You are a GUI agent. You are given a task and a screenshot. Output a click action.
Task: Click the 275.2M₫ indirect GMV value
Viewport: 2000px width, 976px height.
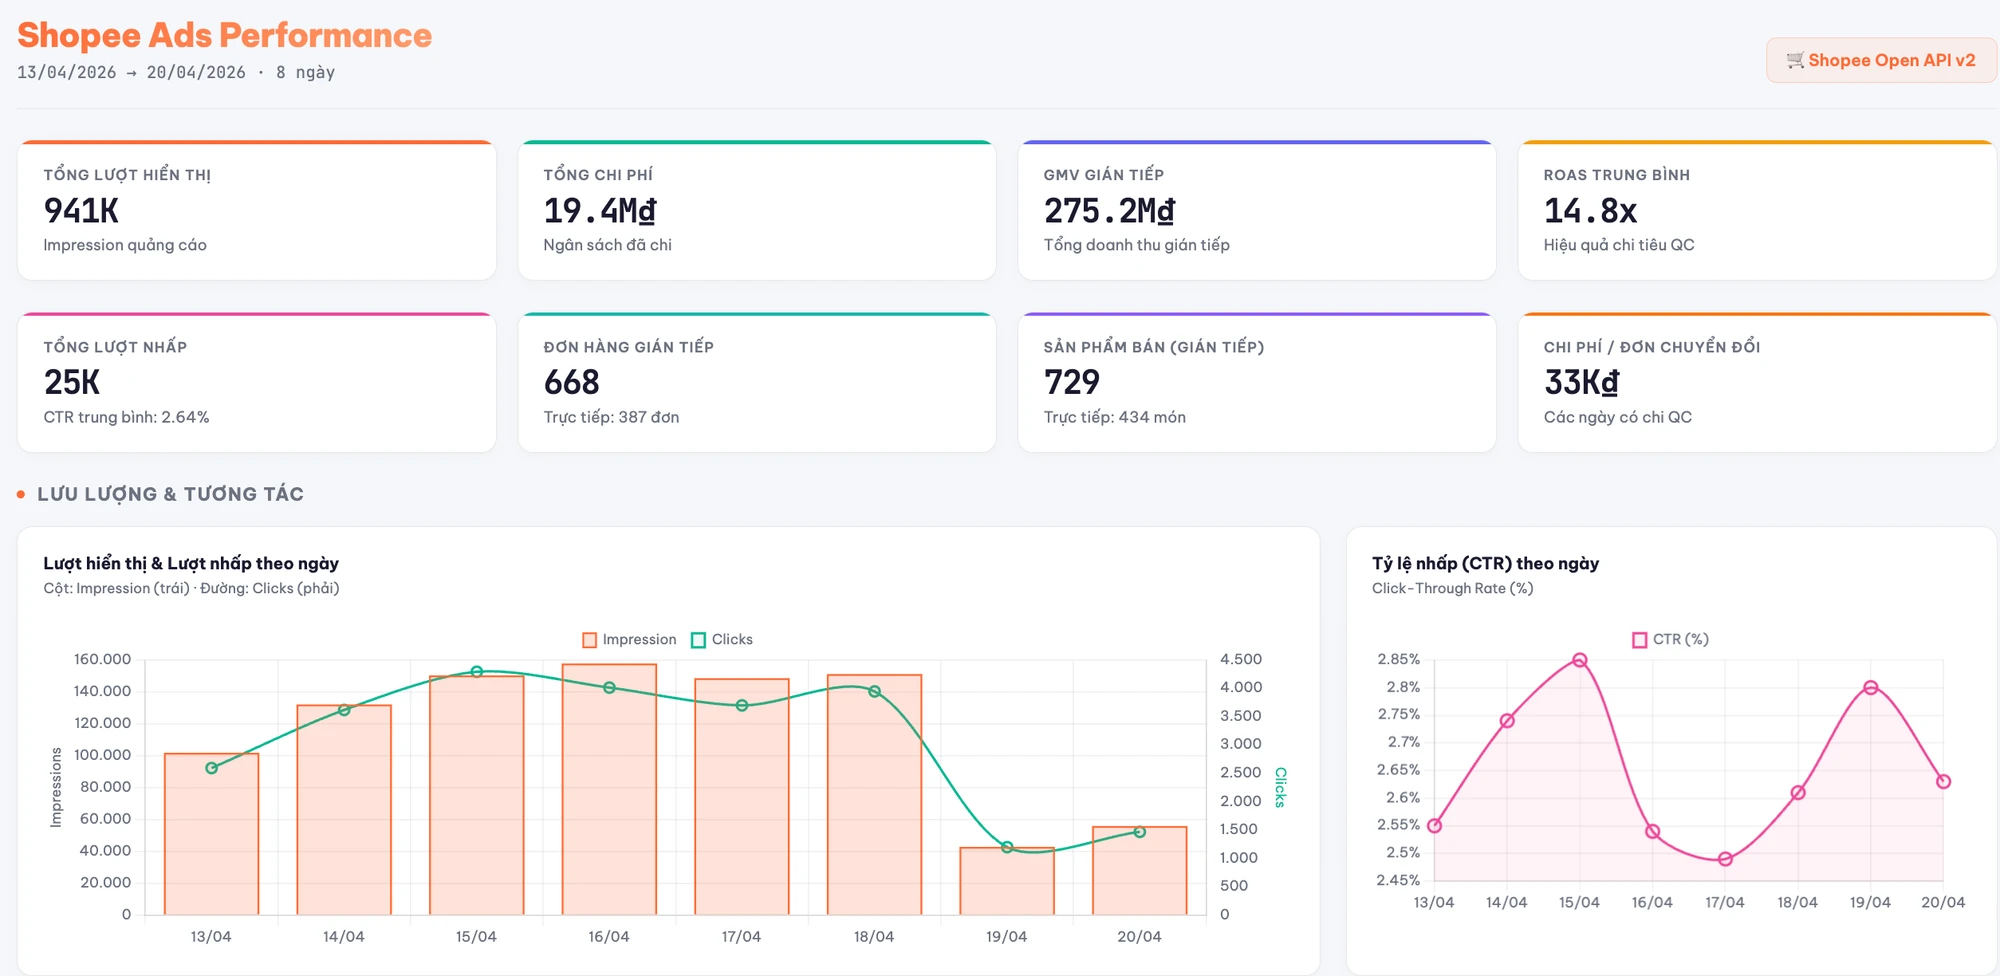point(1110,211)
